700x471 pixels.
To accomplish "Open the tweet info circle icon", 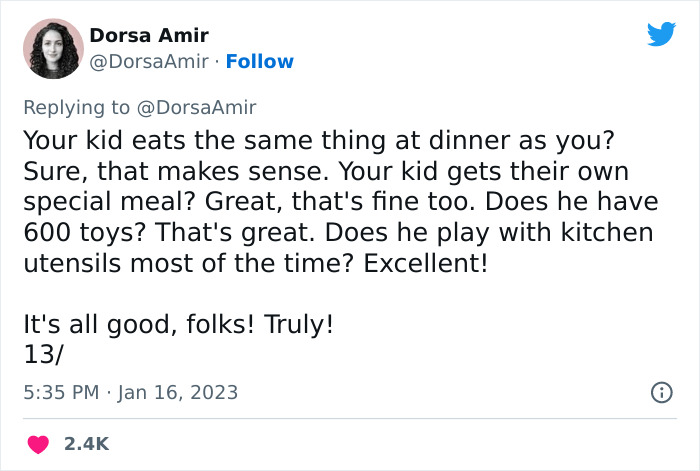I will click(661, 393).
